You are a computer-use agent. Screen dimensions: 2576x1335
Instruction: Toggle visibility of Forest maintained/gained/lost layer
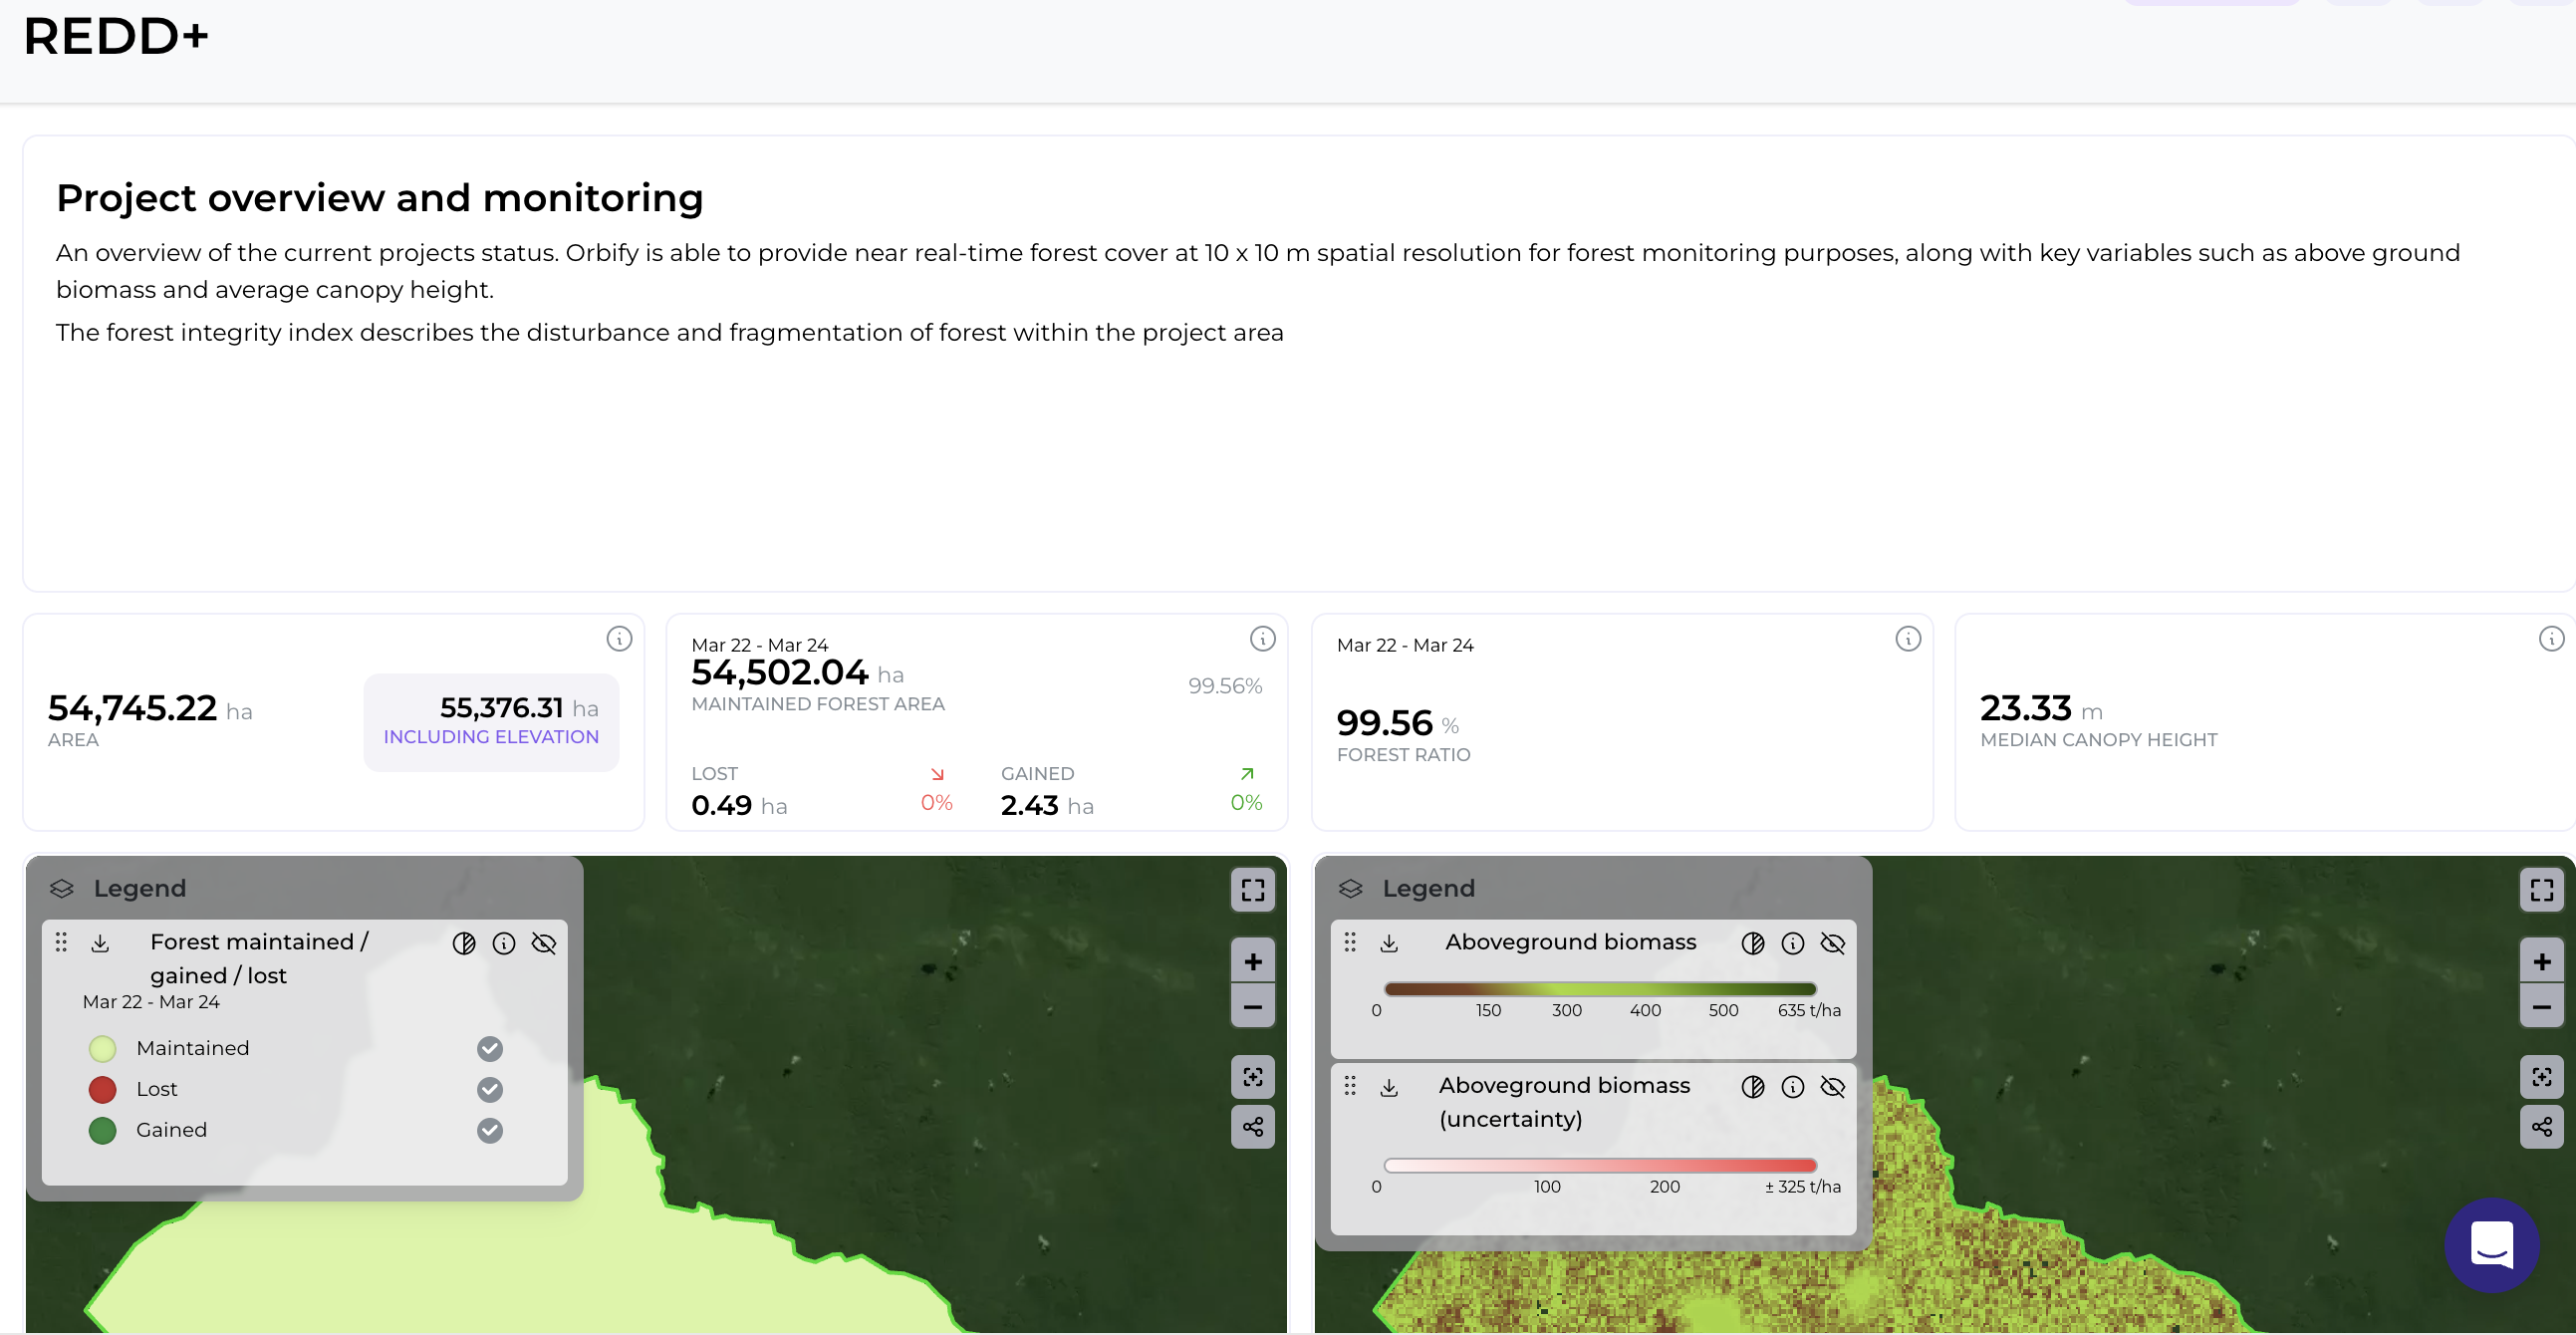(543, 942)
